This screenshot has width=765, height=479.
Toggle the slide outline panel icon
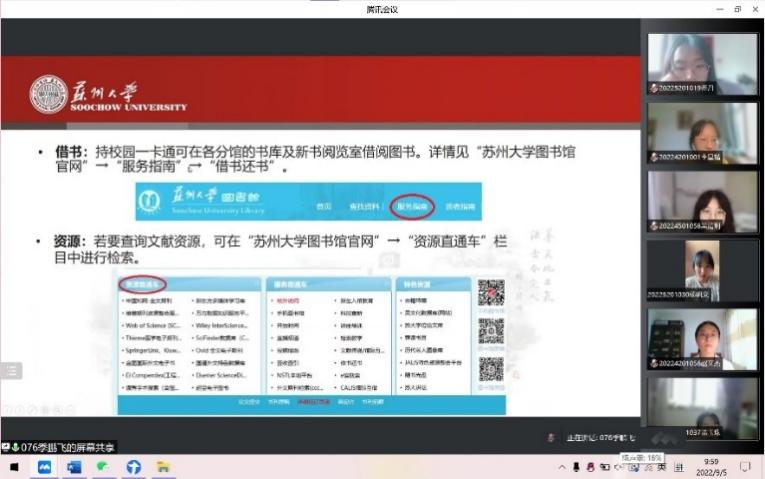click(x=12, y=371)
